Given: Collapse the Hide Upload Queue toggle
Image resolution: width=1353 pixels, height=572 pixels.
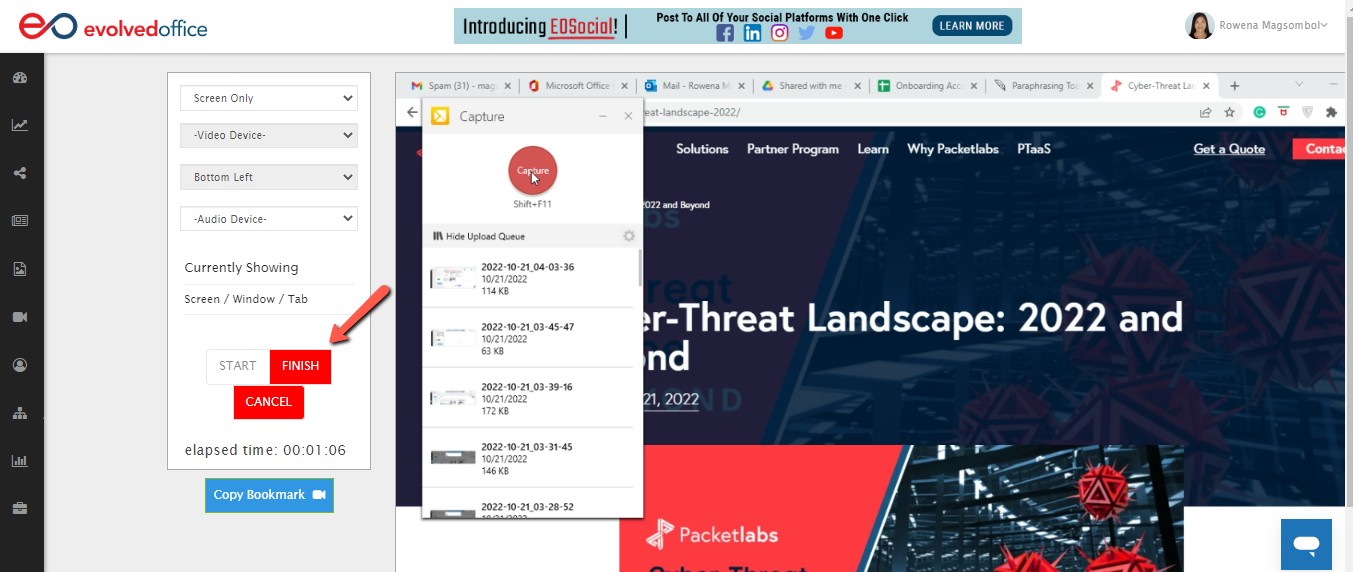Looking at the screenshot, I should point(479,236).
